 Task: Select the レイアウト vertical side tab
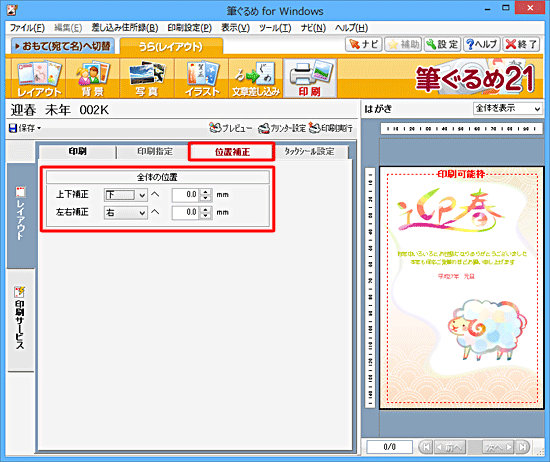(x=20, y=215)
